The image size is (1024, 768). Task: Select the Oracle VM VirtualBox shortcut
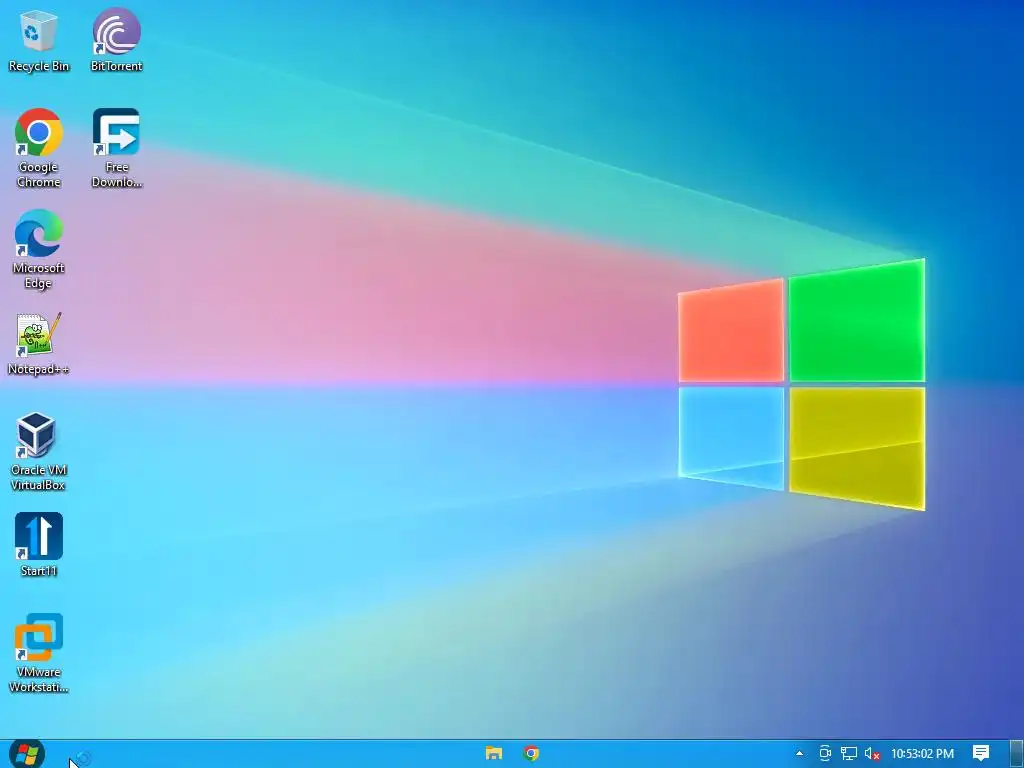pos(39,452)
